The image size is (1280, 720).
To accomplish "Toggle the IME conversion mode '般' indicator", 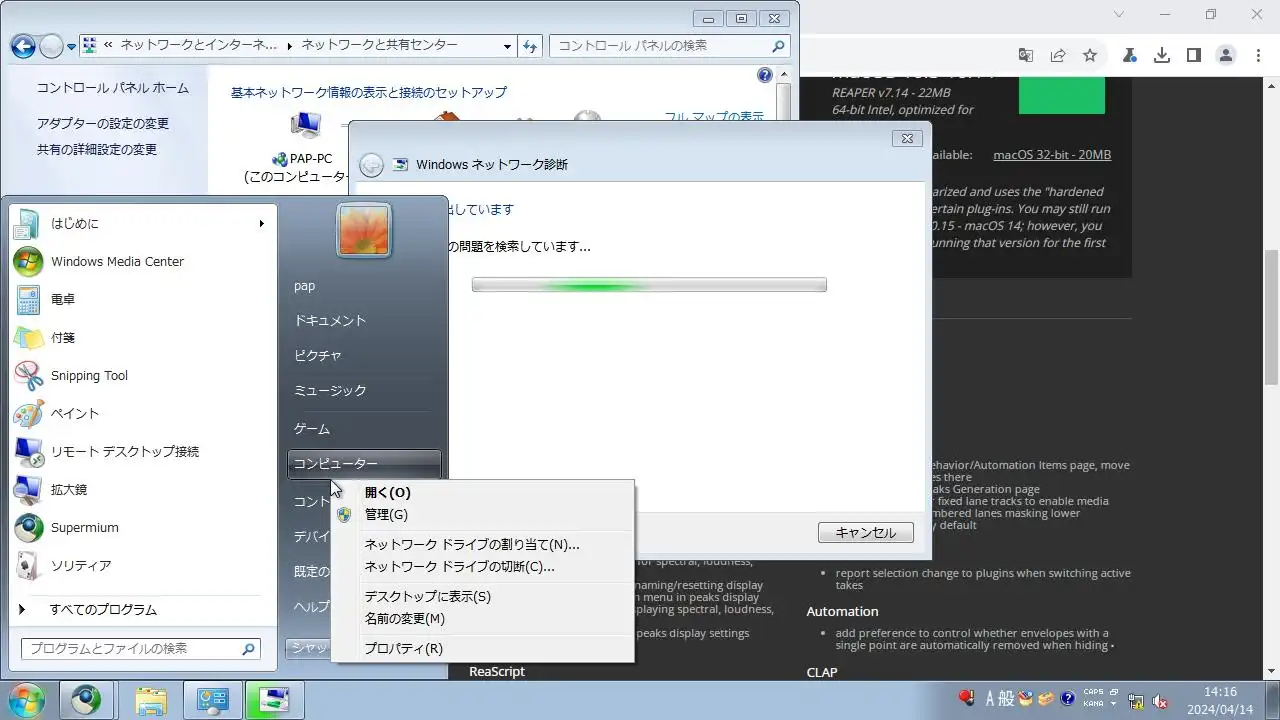I will pos(1007,698).
